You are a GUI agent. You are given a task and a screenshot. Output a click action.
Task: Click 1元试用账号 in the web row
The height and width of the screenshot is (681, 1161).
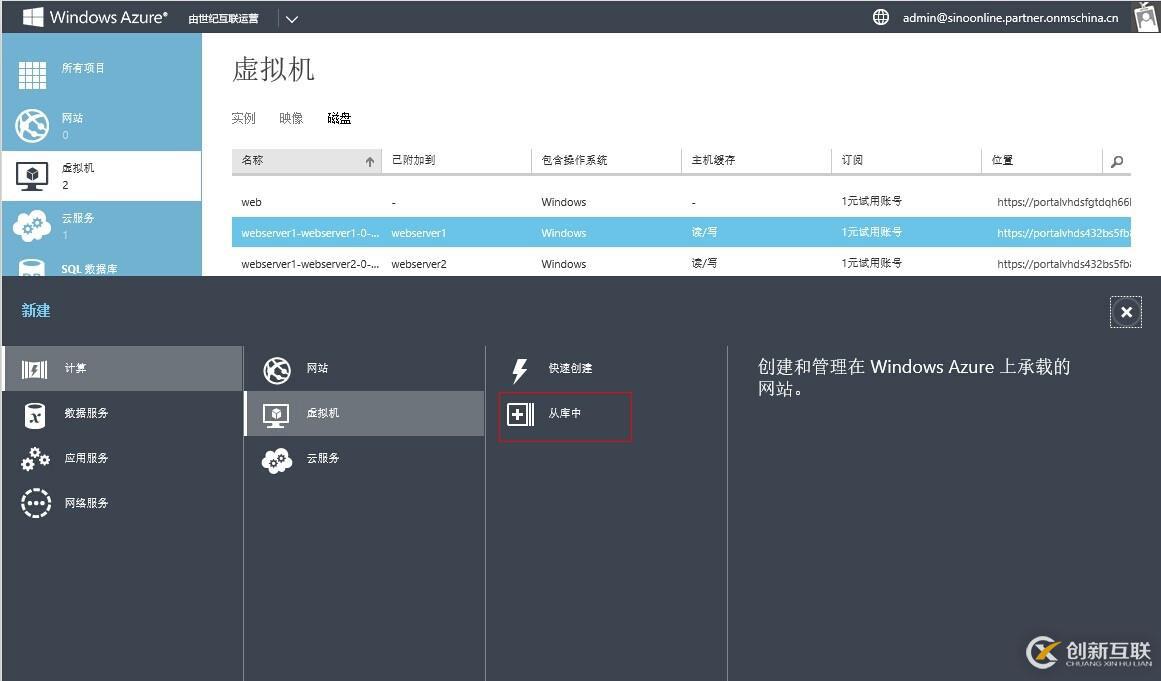coord(871,201)
